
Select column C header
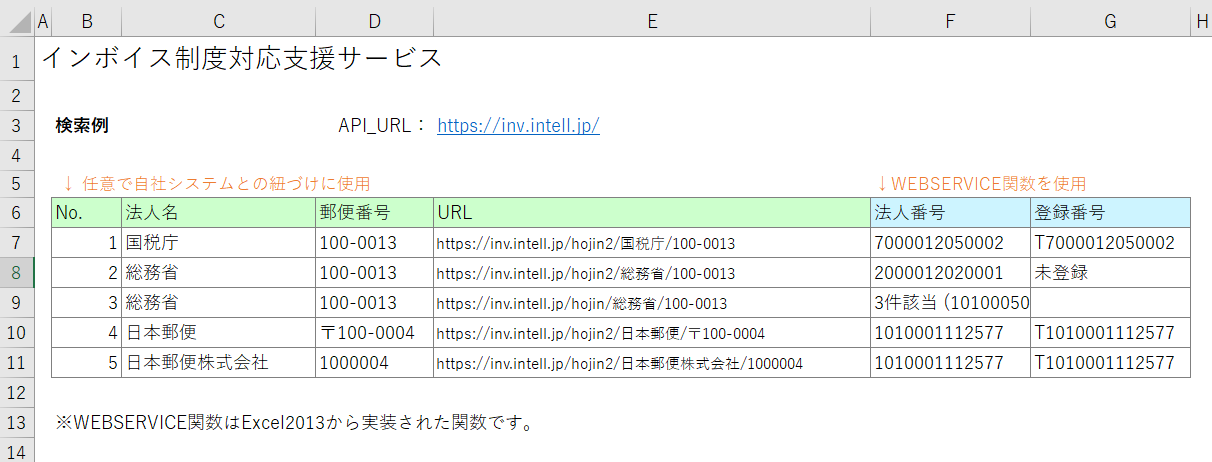click(x=218, y=21)
